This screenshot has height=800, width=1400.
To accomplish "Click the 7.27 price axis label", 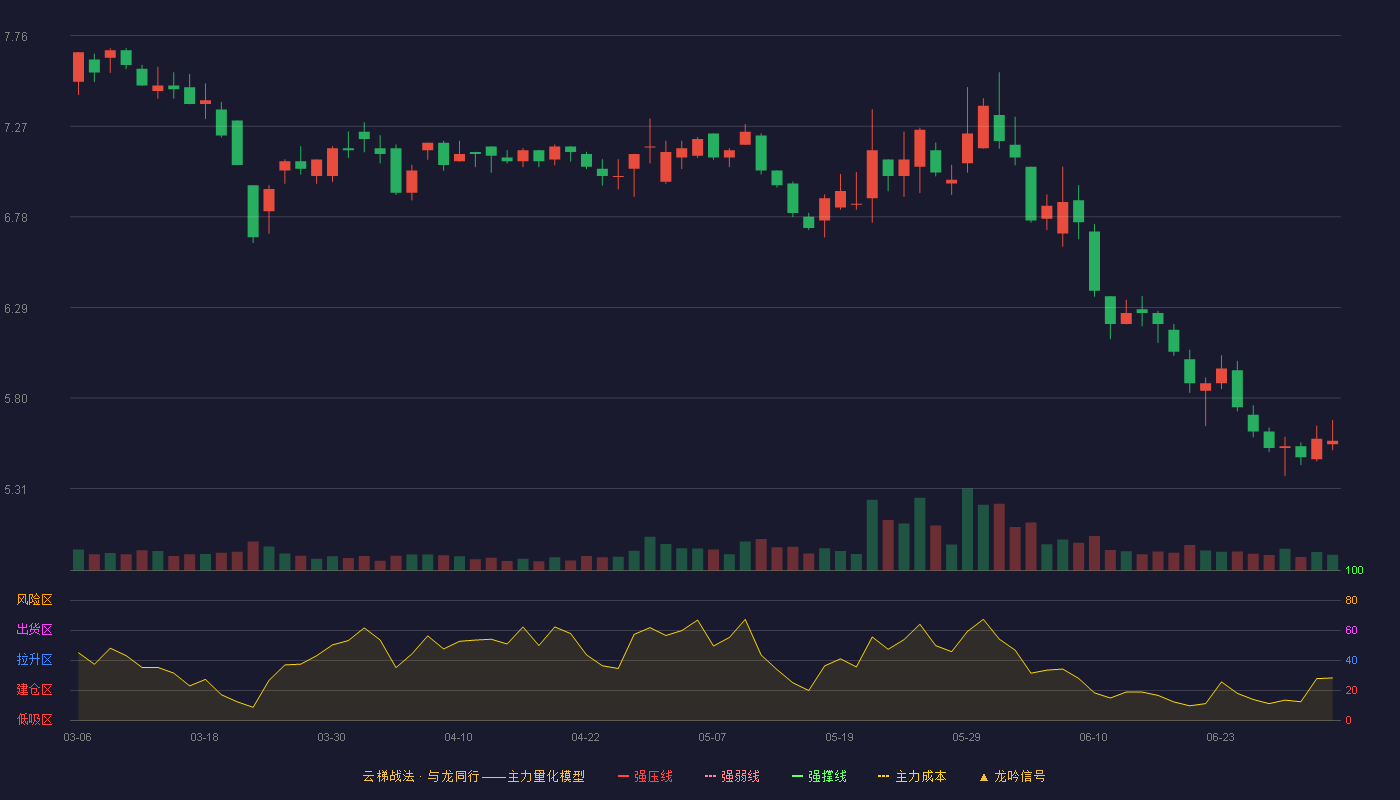I will tap(16, 127).
